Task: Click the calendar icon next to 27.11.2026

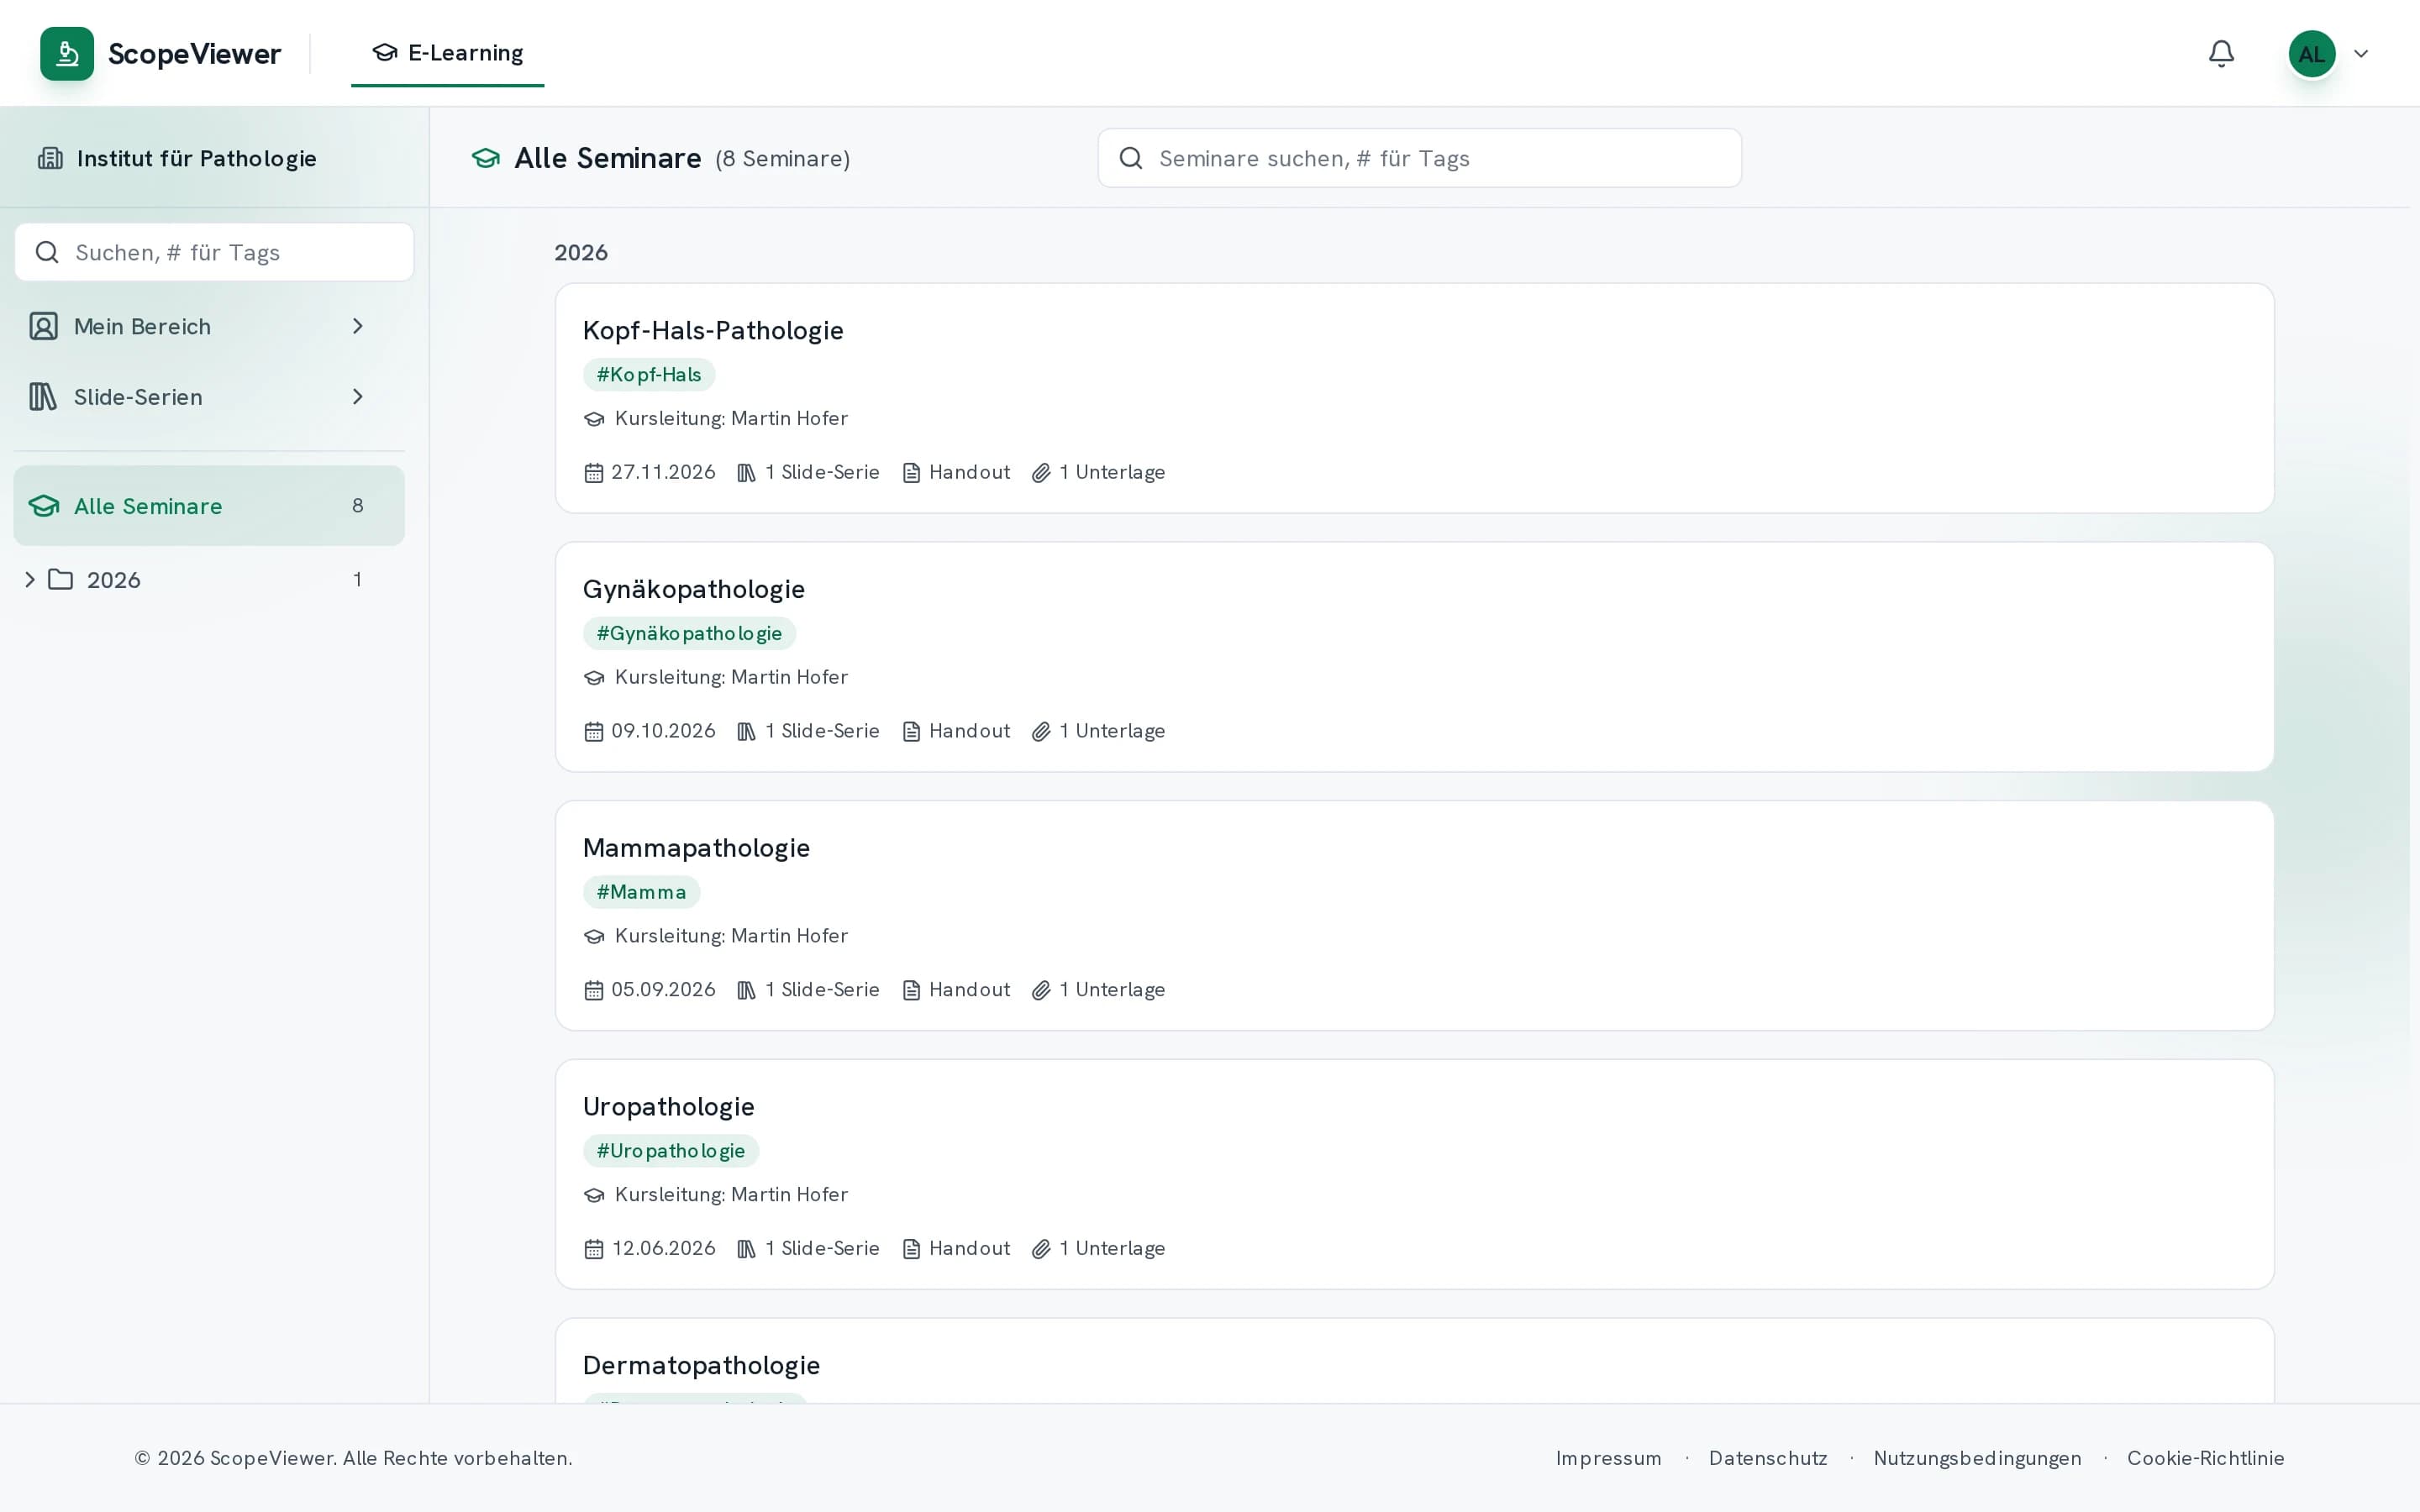Action: point(594,472)
